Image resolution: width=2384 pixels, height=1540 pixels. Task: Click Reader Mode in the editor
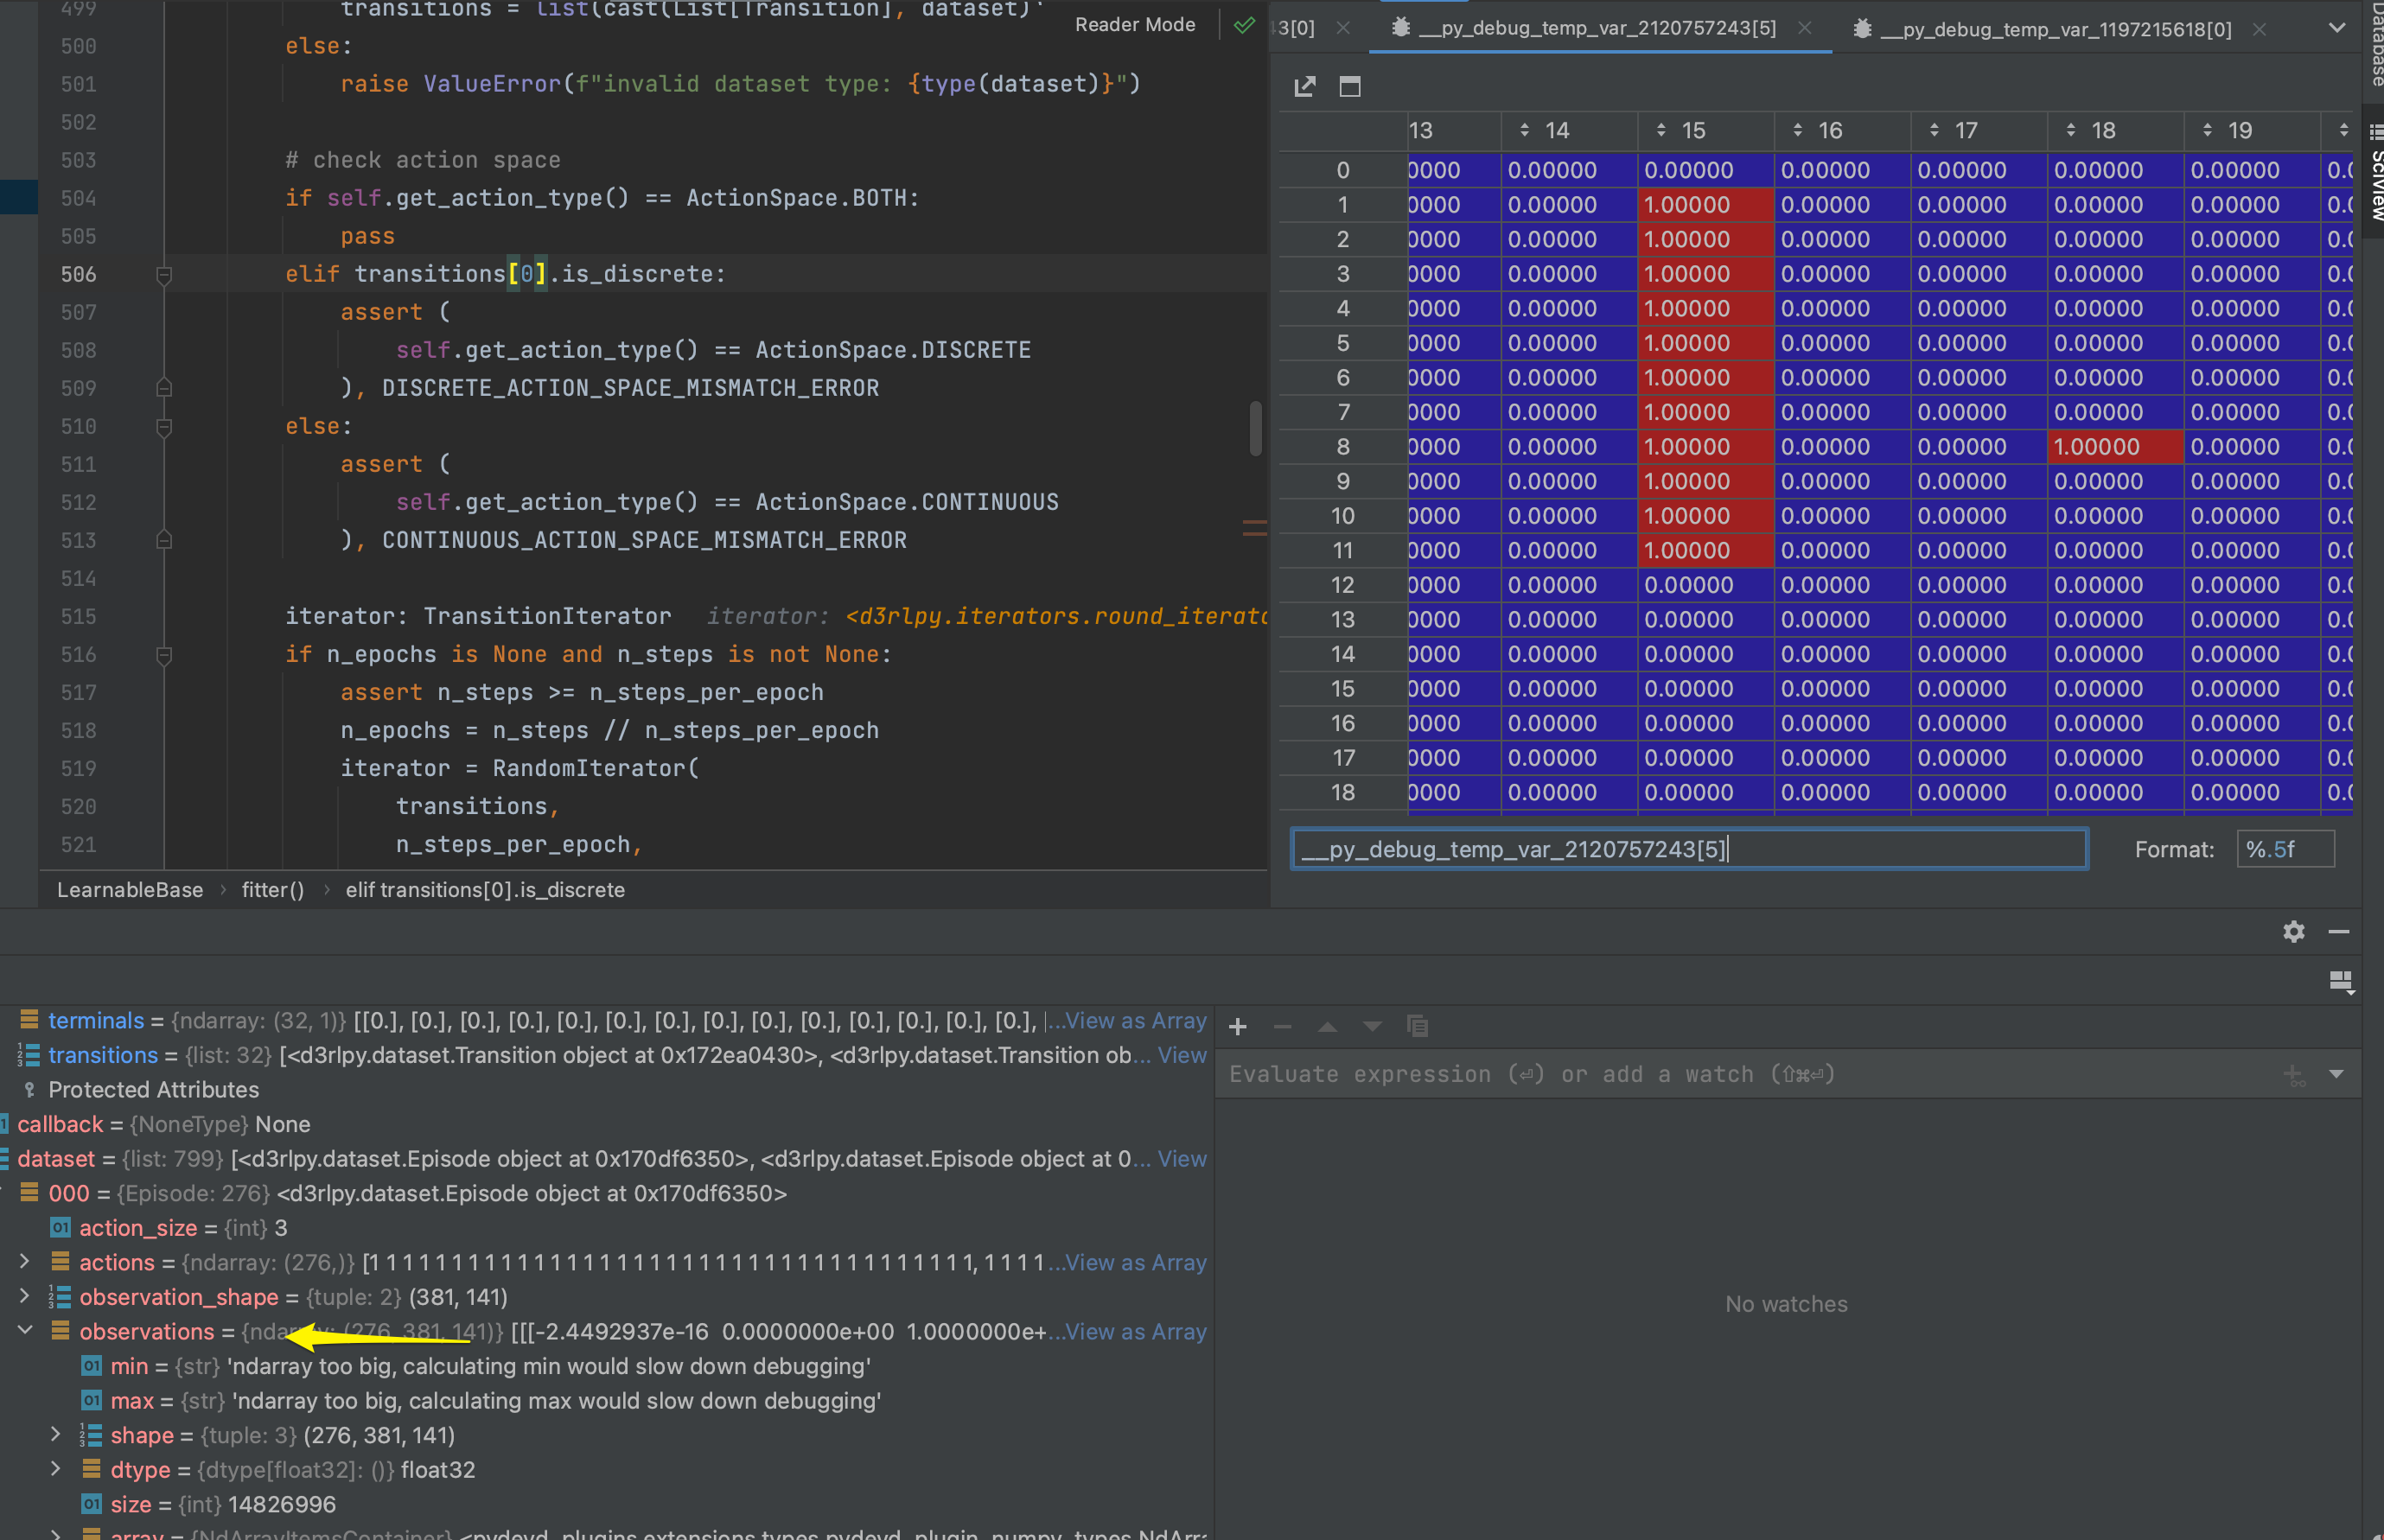pos(1134,25)
